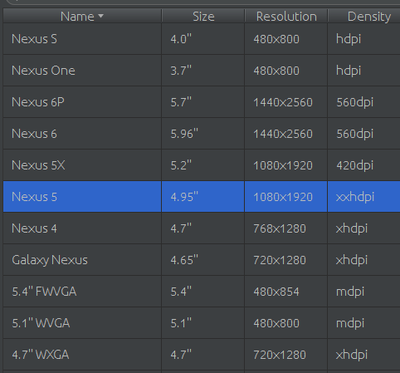The width and height of the screenshot is (400, 373).
Task: Sort devices by the Name column header
Action: pyautogui.click(x=82, y=16)
